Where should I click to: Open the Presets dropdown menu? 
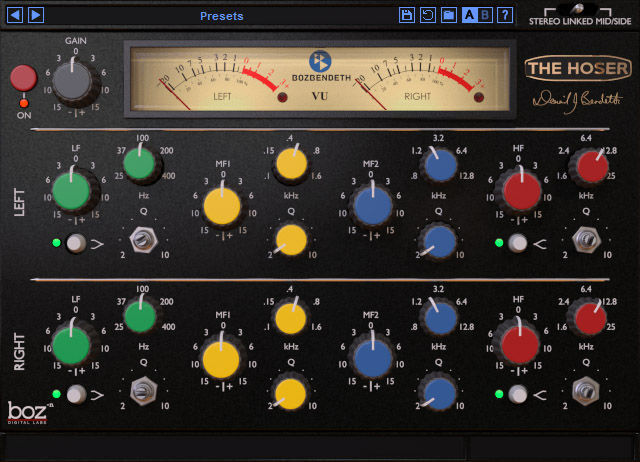[x=221, y=16]
